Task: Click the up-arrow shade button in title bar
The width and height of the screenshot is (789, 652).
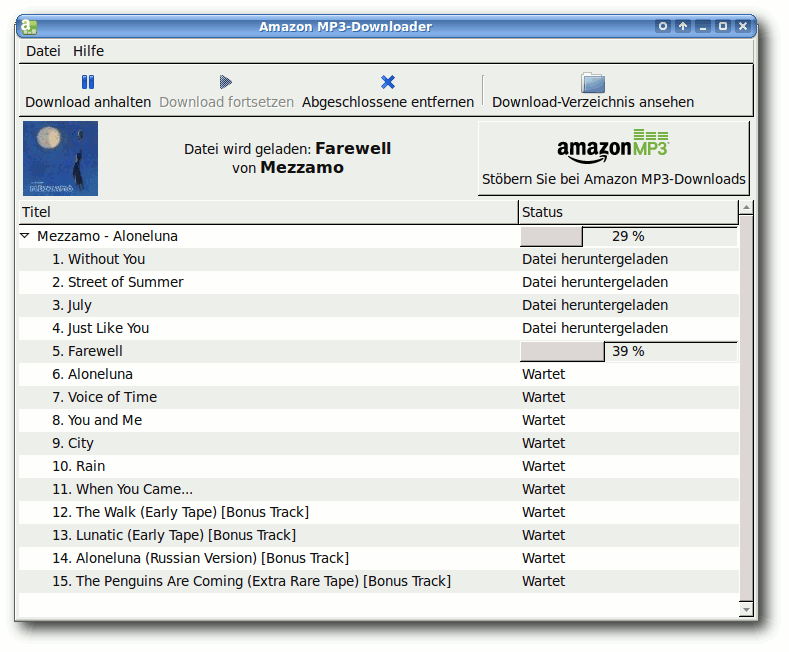Action: coord(683,26)
